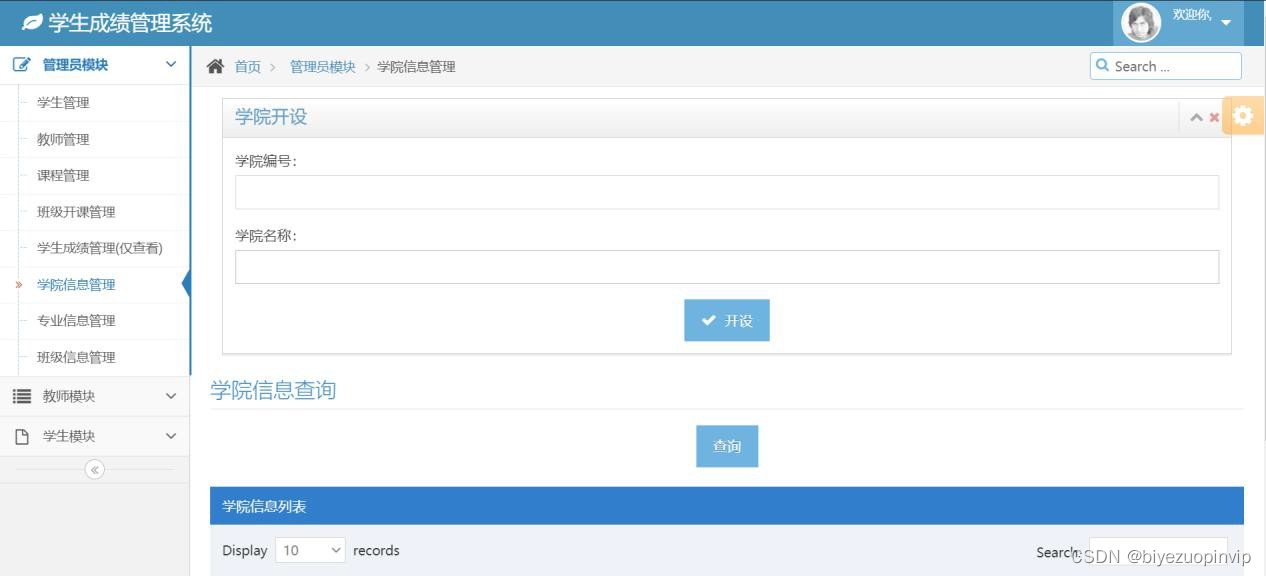
Task: Collapse sidebar with double-arrow button
Action: point(95,470)
